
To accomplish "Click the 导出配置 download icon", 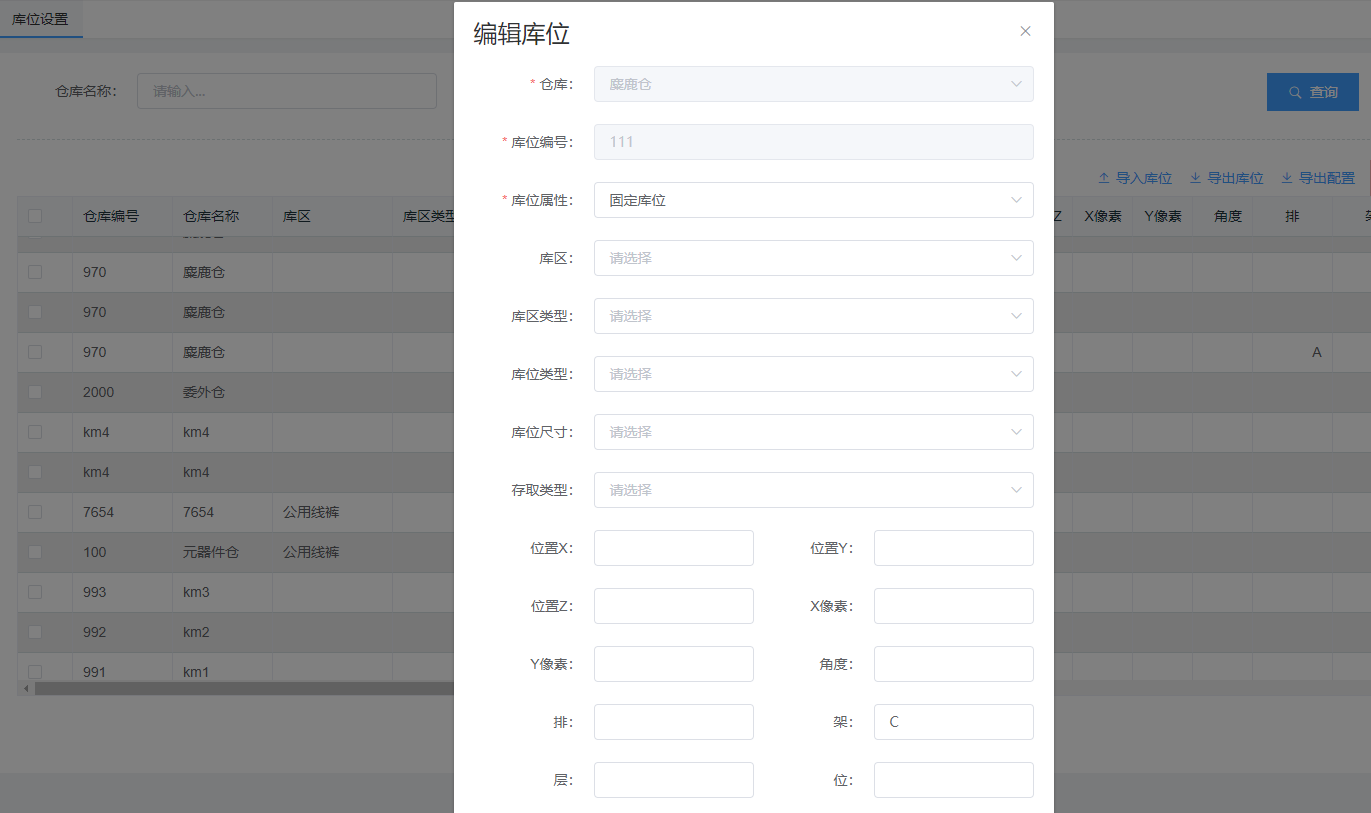I will coord(1287,178).
